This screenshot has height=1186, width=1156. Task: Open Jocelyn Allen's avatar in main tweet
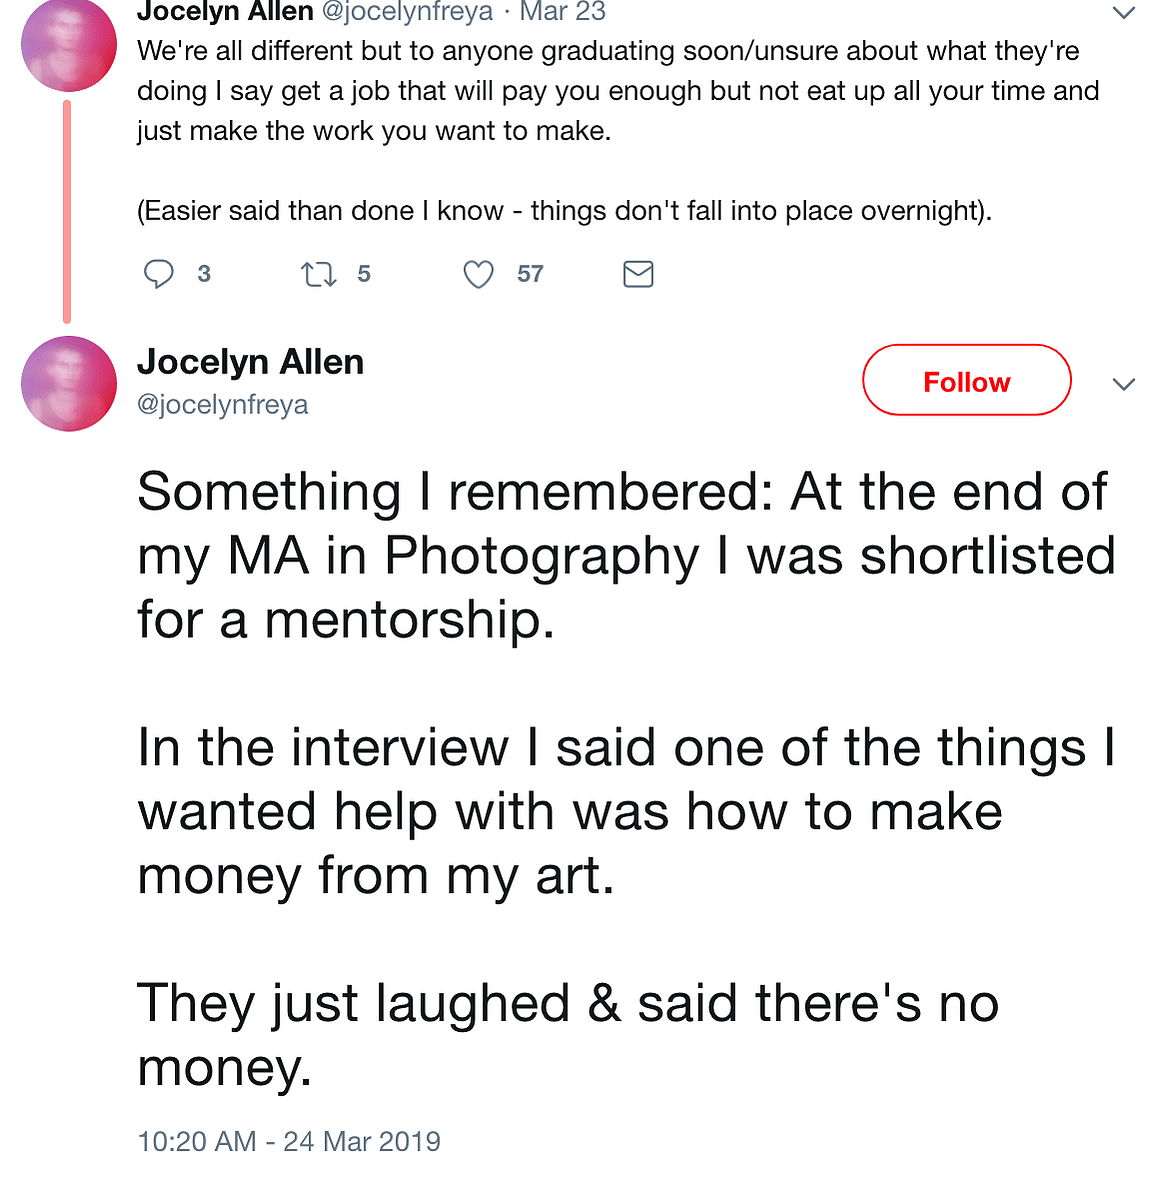pyautogui.click(x=69, y=383)
